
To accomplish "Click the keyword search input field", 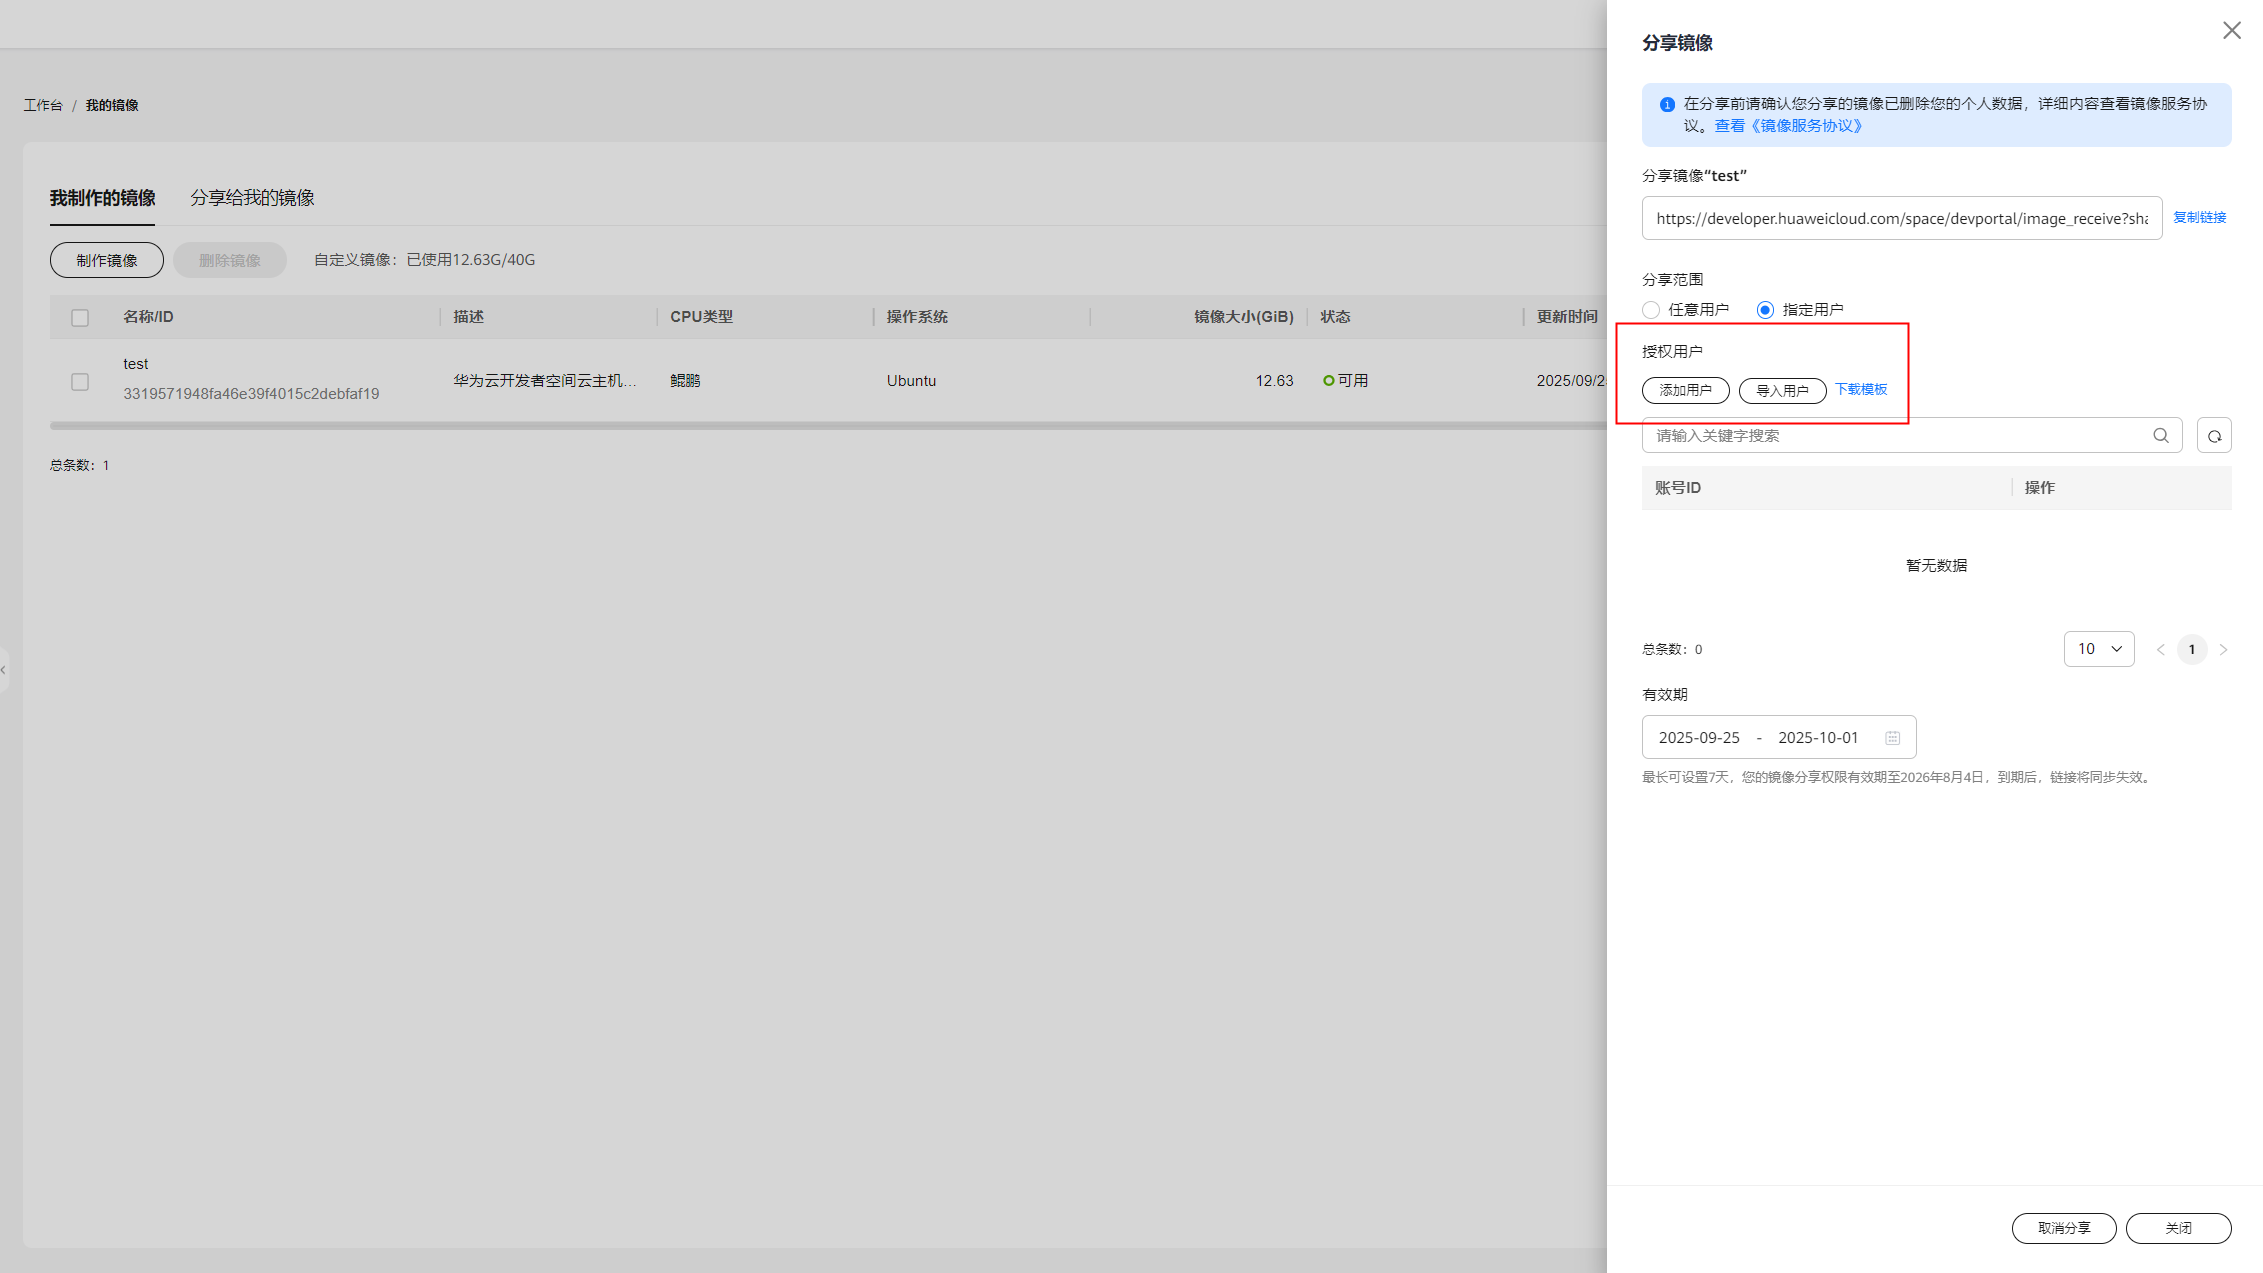I will coord(1890,436).
